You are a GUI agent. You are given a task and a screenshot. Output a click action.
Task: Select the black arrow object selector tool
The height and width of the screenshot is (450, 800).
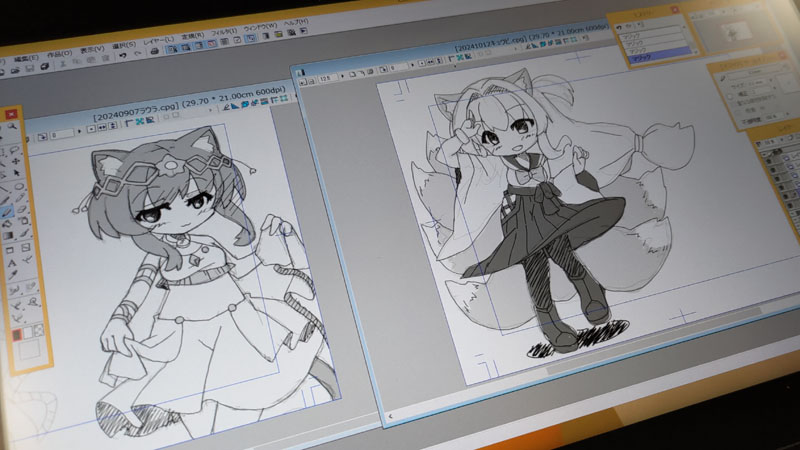click(x=17, y=174)
